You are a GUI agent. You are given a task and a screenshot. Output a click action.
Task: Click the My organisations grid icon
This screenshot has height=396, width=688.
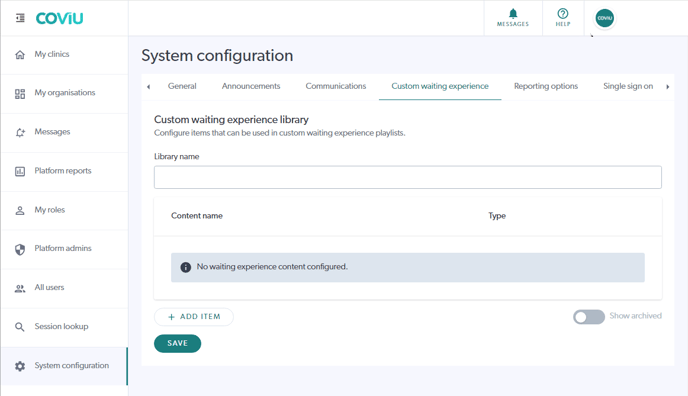pos(20,94)
